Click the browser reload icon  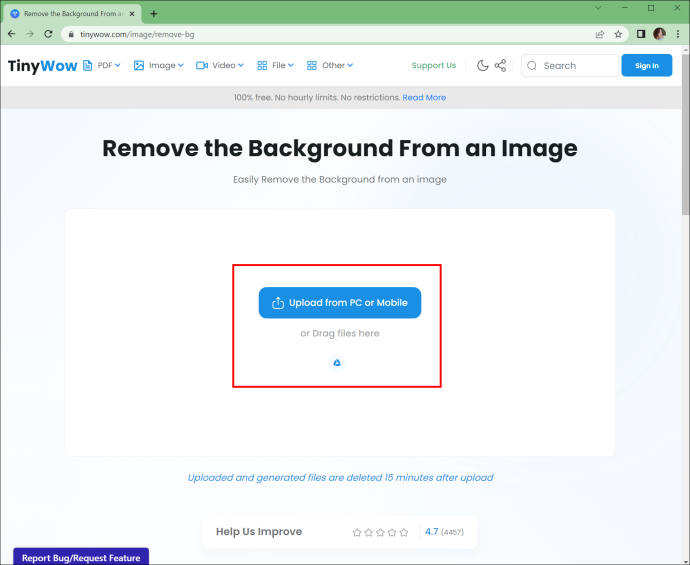tap(48, 34)
